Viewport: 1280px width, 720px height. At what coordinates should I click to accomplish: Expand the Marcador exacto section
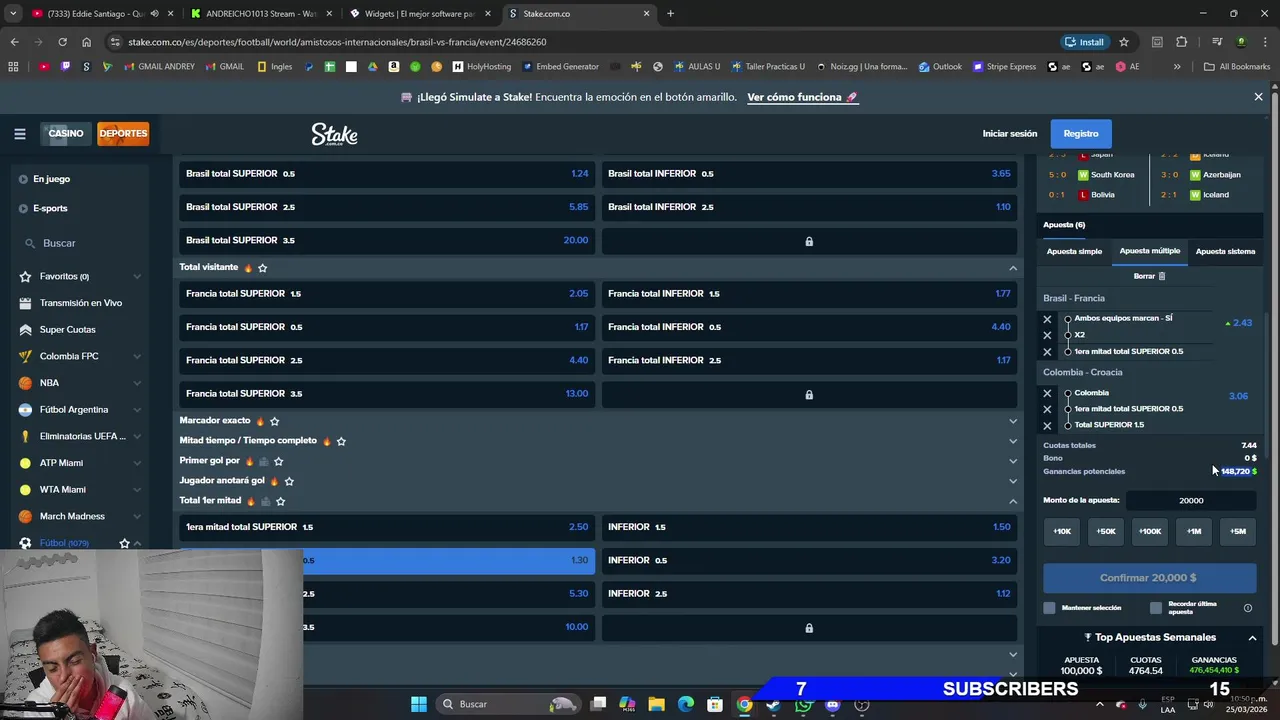(x=1013, y=421)
